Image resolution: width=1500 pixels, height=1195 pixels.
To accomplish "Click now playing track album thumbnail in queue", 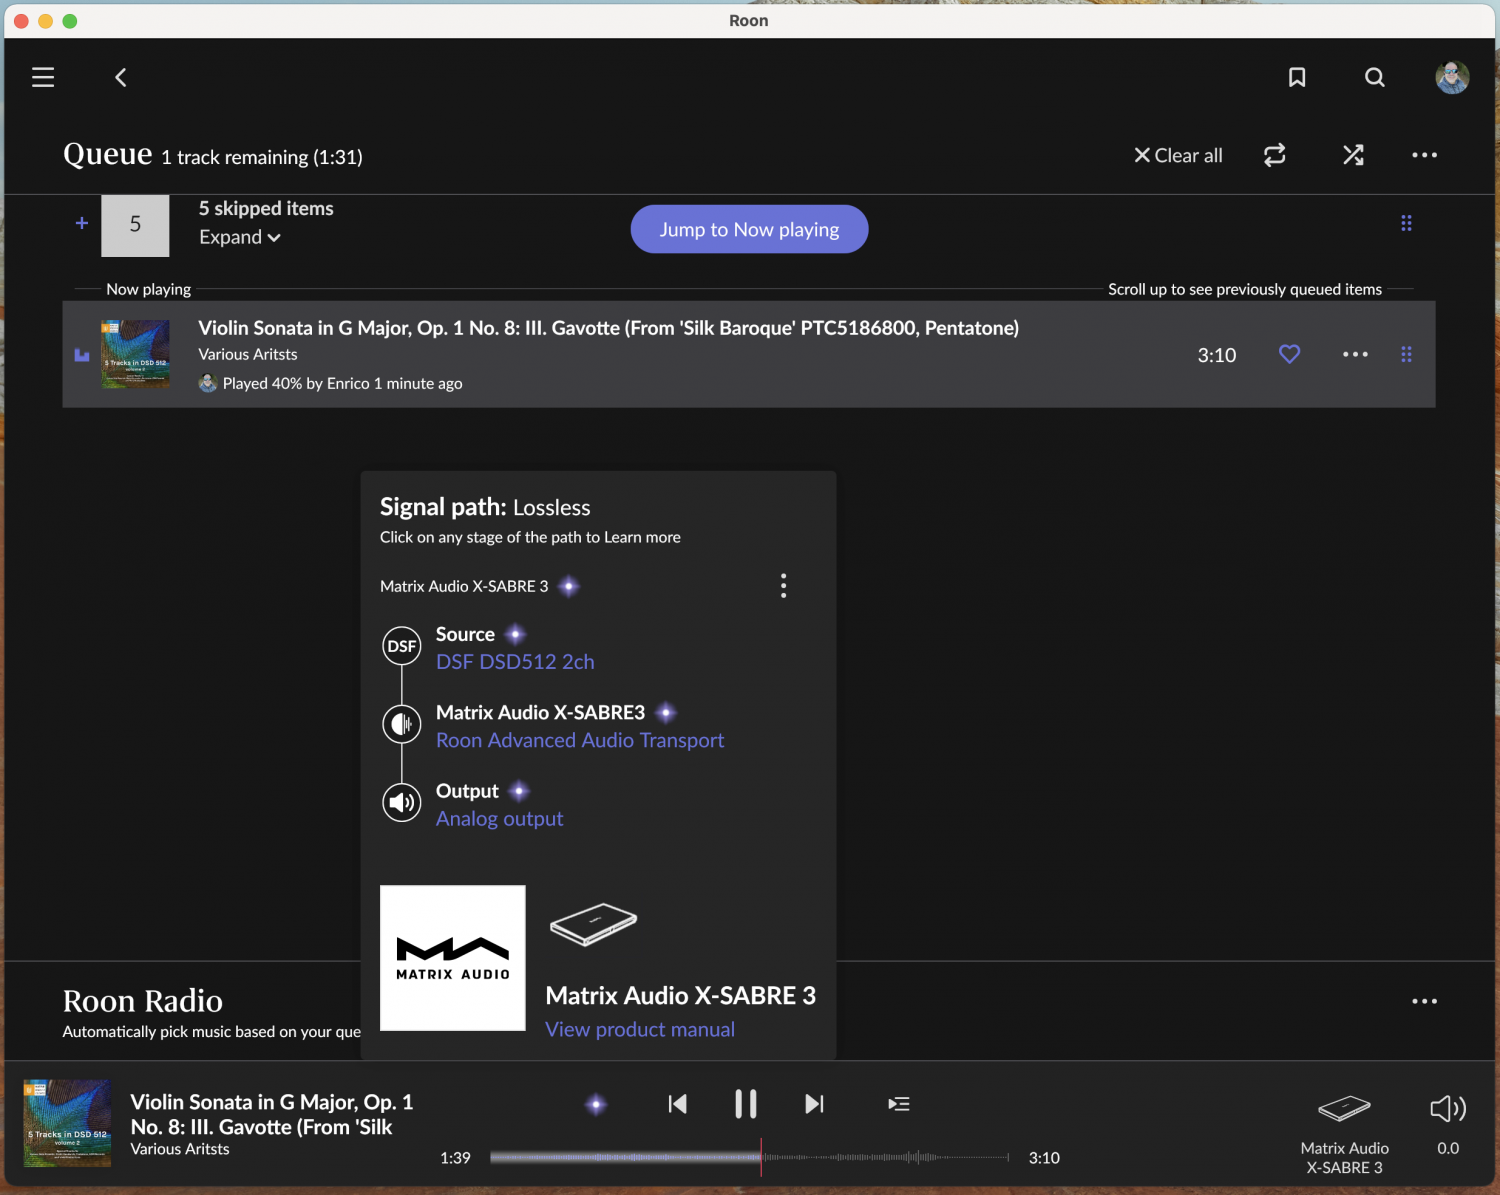I will pos(135,354).
